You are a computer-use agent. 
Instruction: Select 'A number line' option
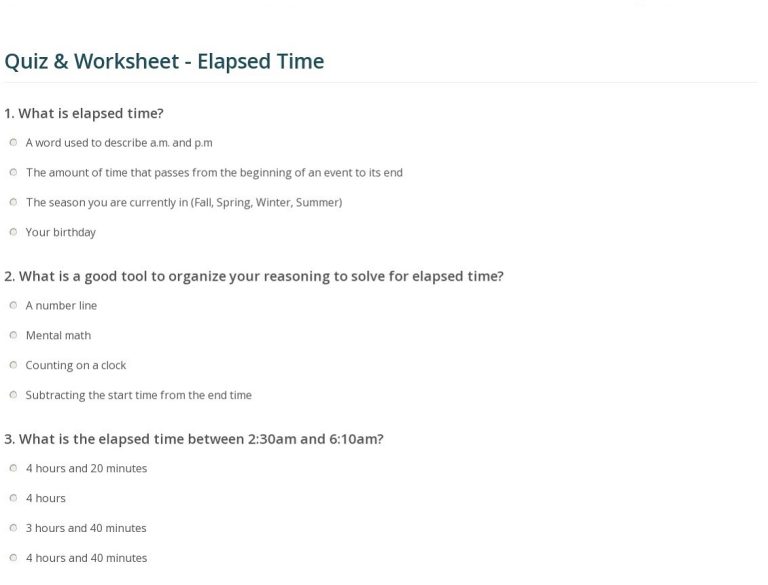coord(13,306)
